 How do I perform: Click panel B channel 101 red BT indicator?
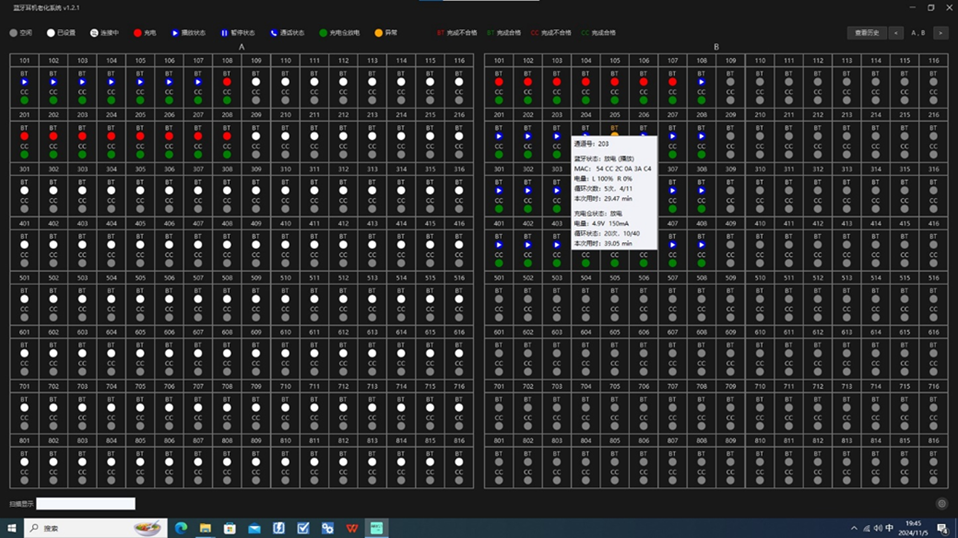tap(498, 82)
